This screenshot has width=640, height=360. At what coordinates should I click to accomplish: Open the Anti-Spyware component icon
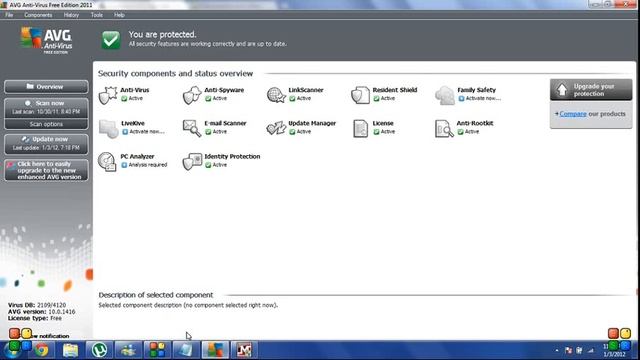192,95
